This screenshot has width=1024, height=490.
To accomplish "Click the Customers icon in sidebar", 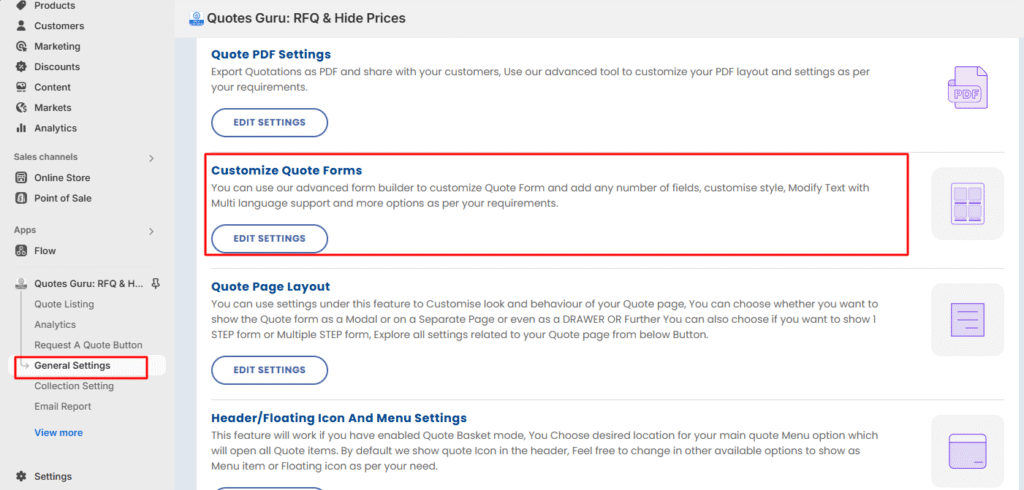I will [22, 26].
